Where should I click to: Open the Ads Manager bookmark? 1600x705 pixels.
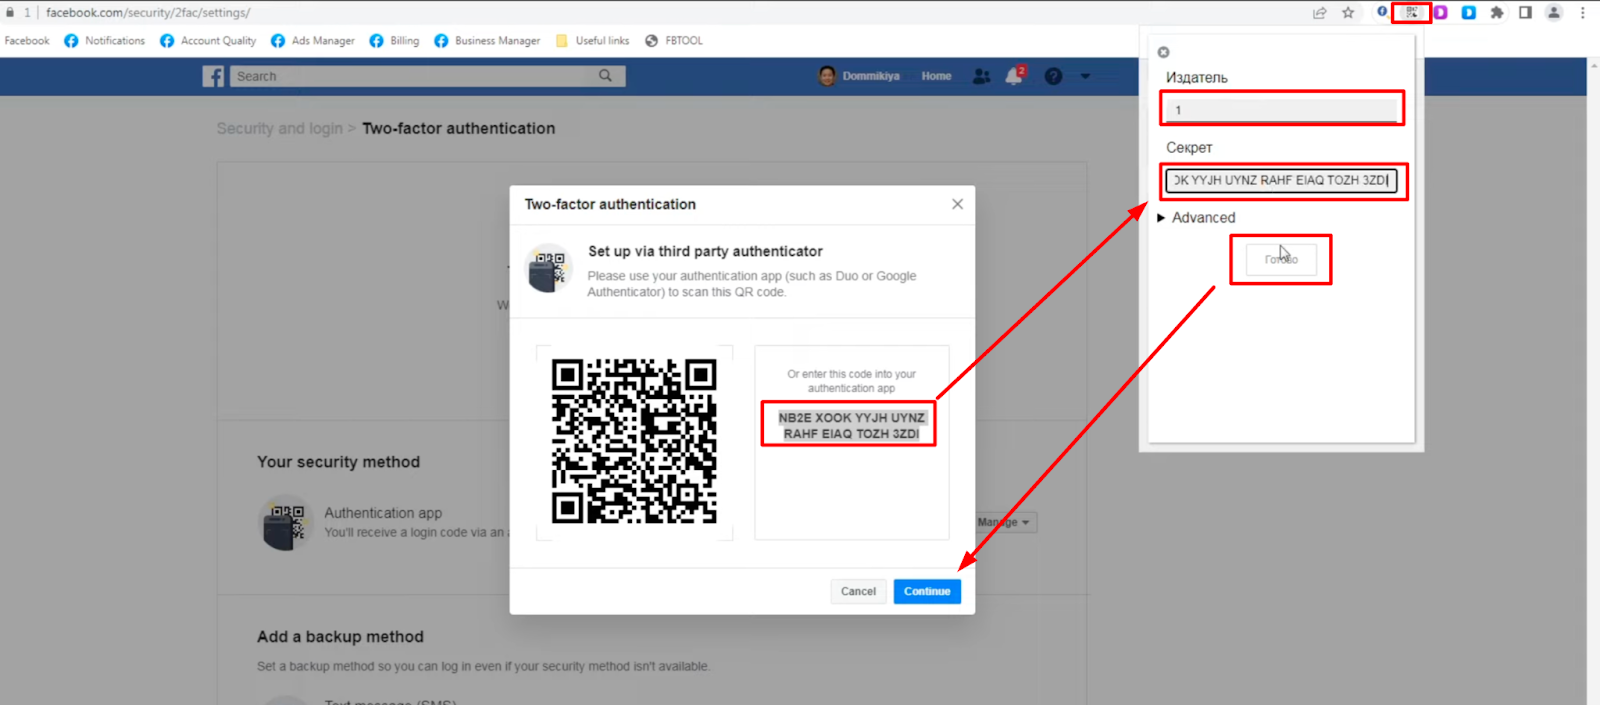coord(313,41)
